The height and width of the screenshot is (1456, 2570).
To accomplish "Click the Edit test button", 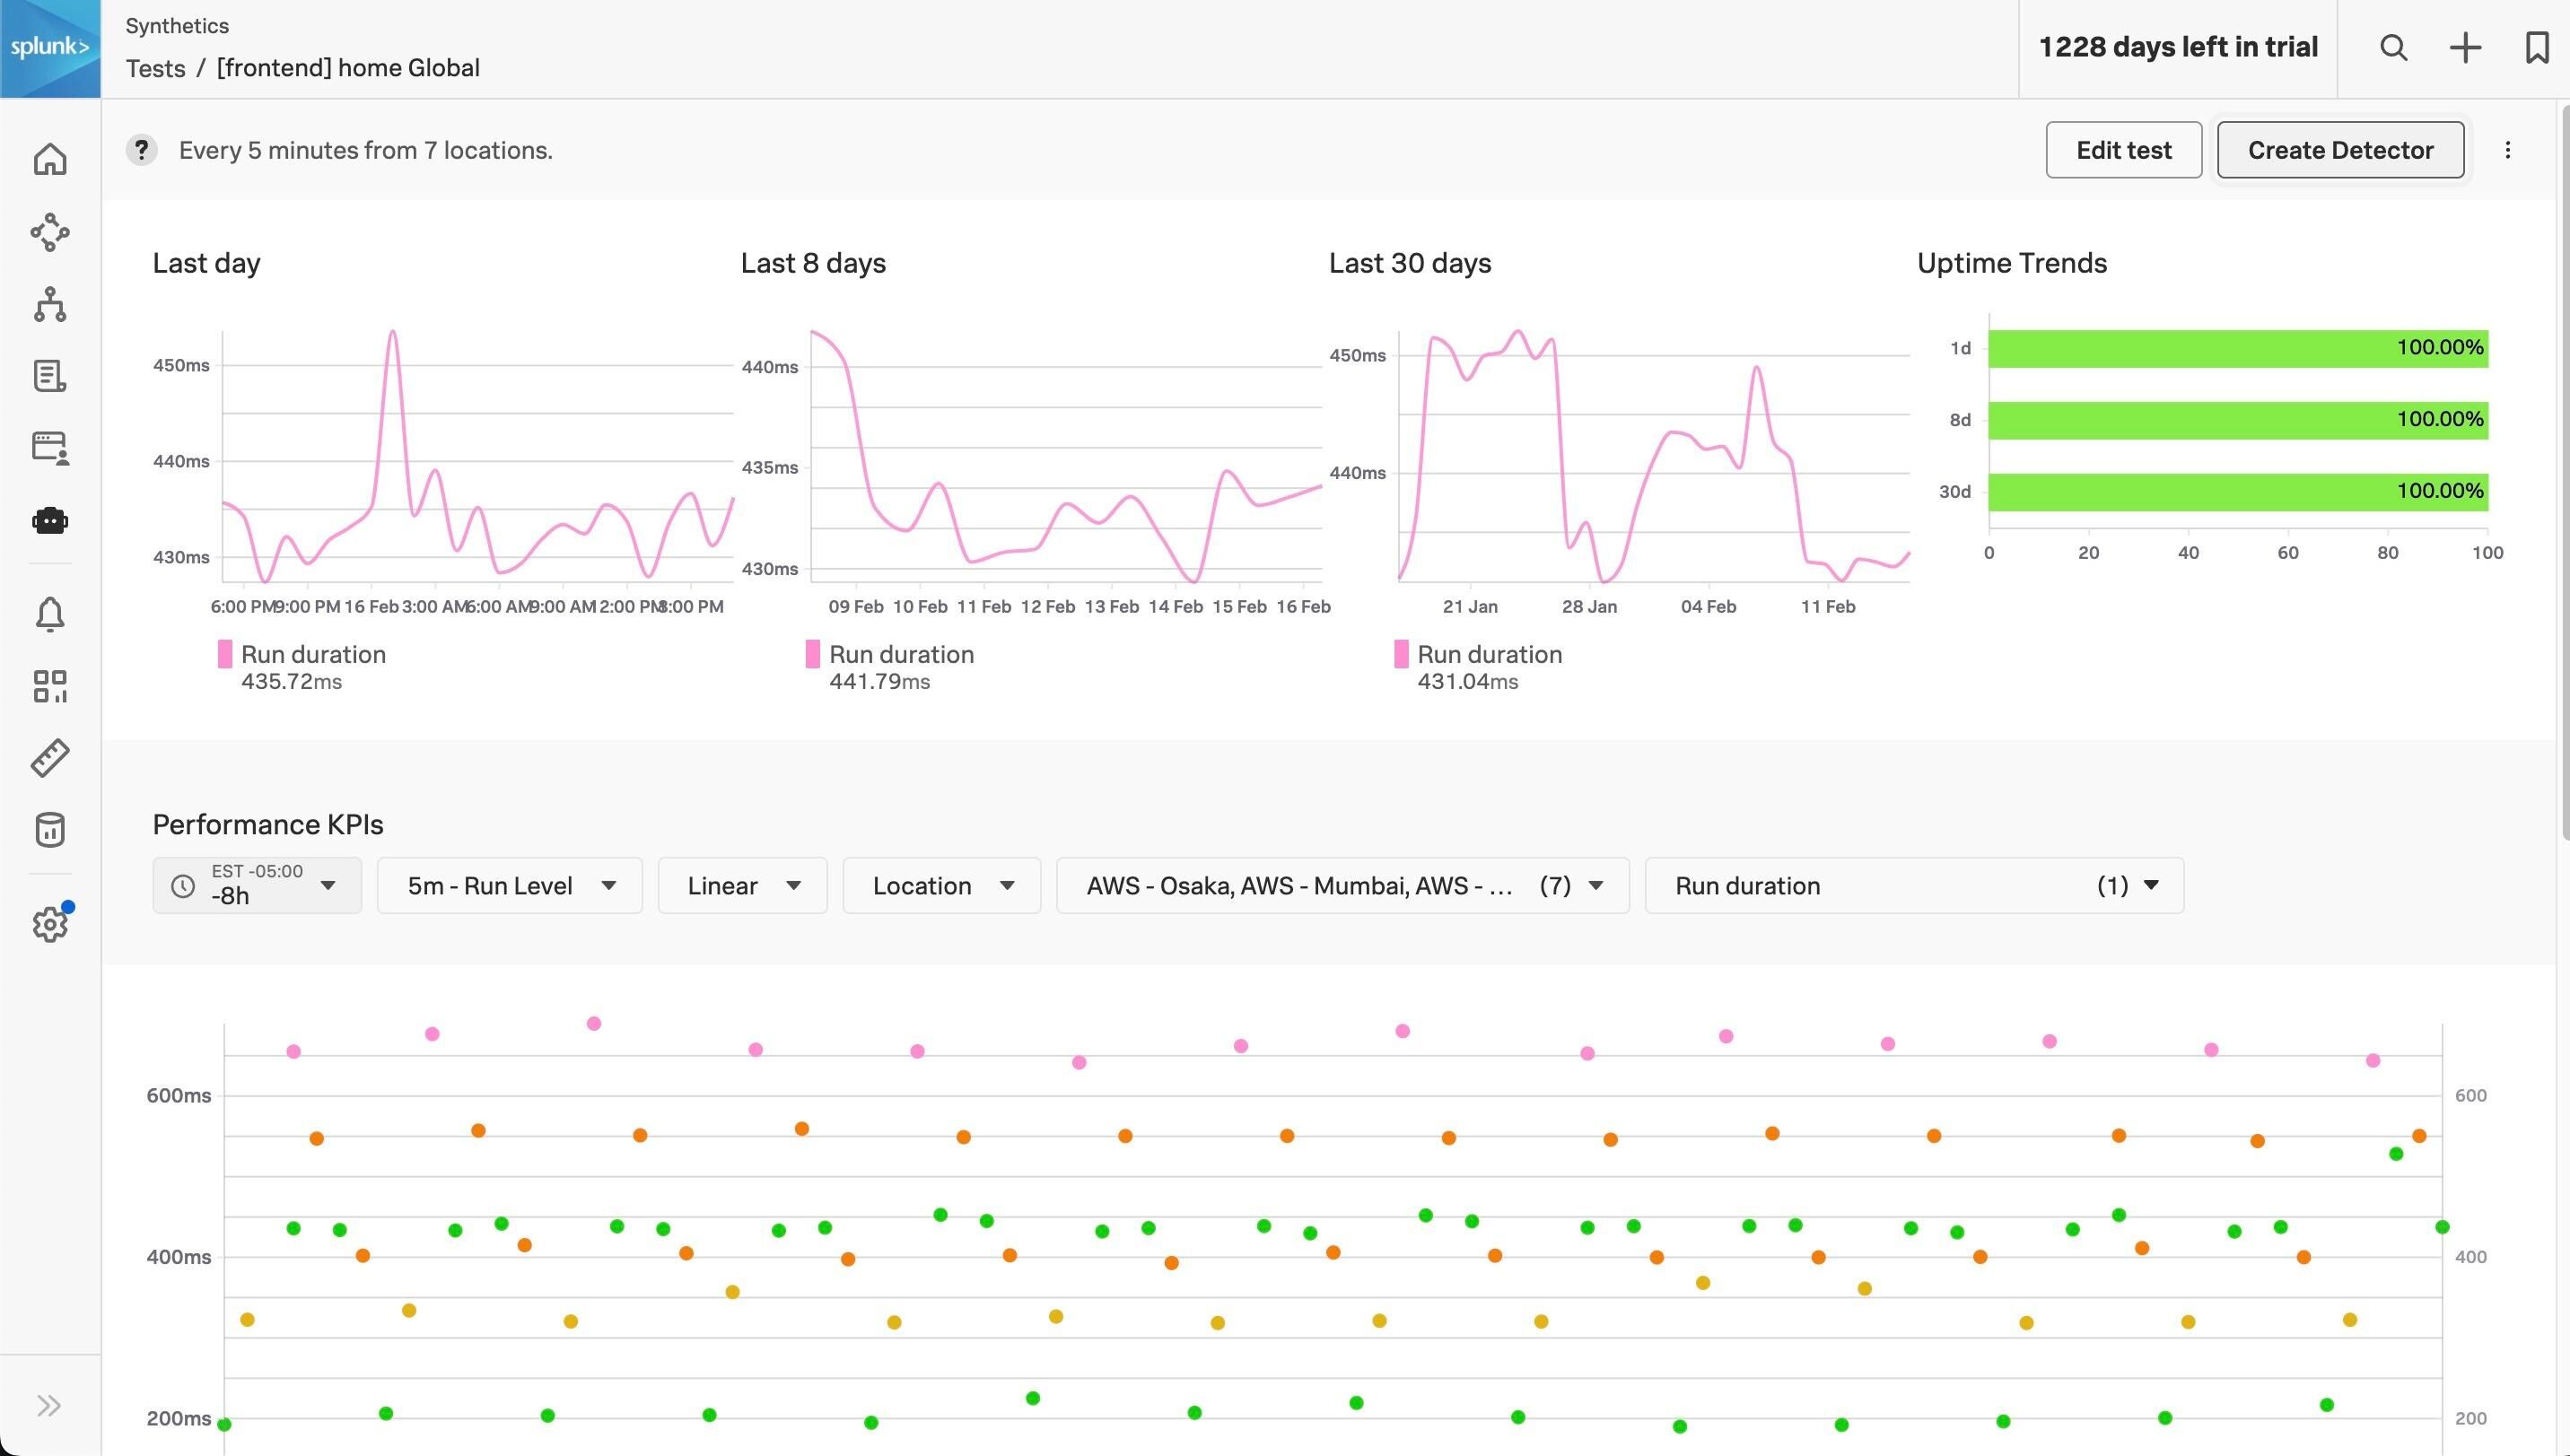I will click(x=2123, y=150).
